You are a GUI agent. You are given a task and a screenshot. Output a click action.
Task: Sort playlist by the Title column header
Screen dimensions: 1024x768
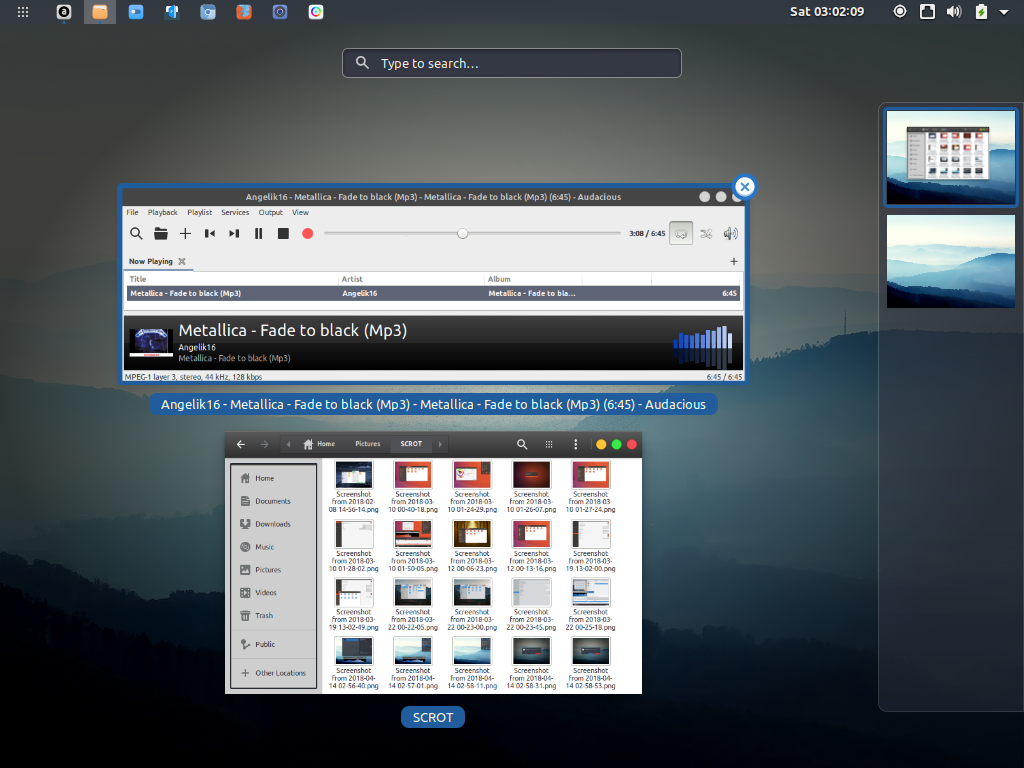[232, 279]
